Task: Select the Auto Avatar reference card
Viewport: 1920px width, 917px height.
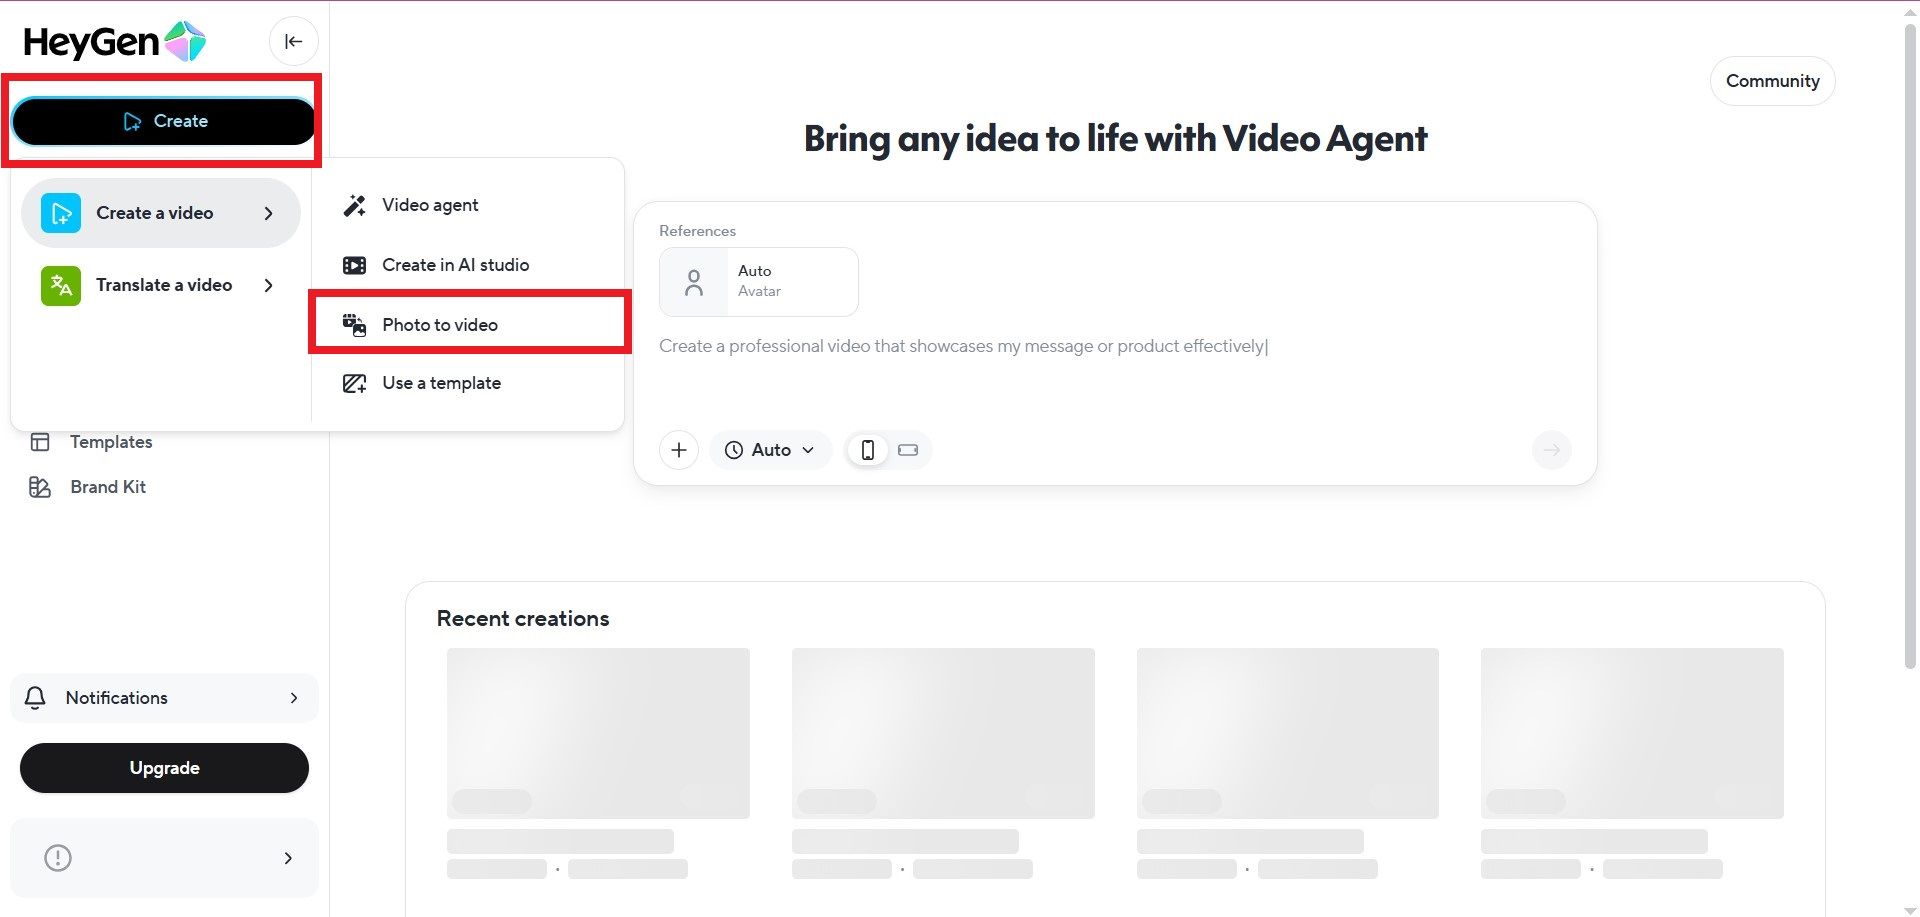Action: click(x=758, y=282)
